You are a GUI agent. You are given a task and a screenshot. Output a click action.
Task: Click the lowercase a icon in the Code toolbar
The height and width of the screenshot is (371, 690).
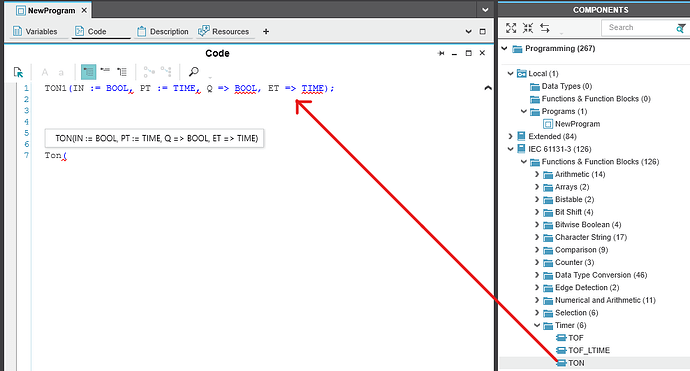click(61, 73)
